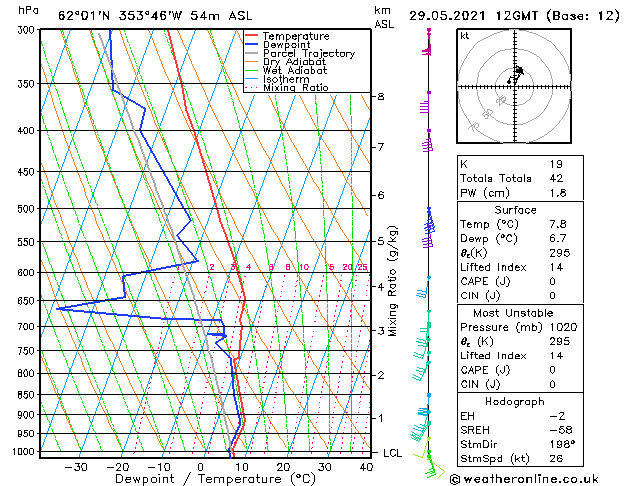The height and width of the screenshot is (486, 629).
Task: Click the 'Dewpoint / Temperature (°C)' axis title
Action: click(215, 479)
